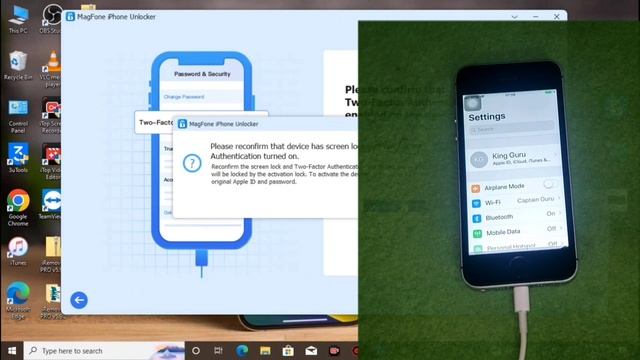Toggle Airplane Mode switch on iPhone
This screenshot has height=360, width=640.
click(x=550, y=184)
